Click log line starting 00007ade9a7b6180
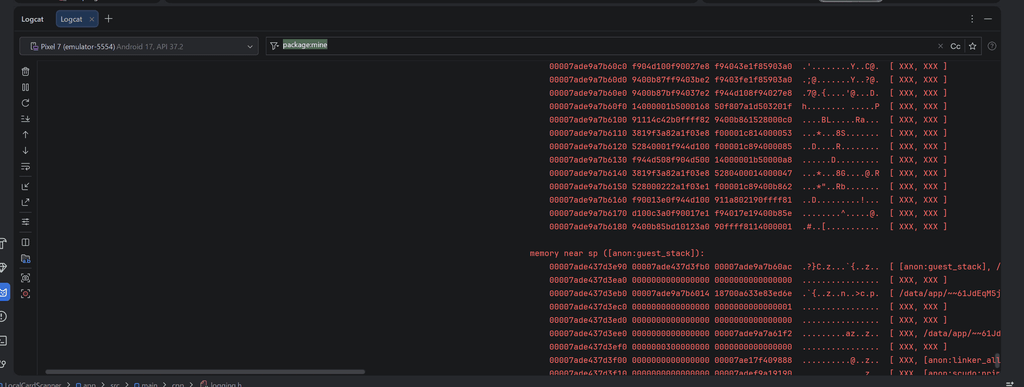Screen dimensions: 1024x387 748,226
